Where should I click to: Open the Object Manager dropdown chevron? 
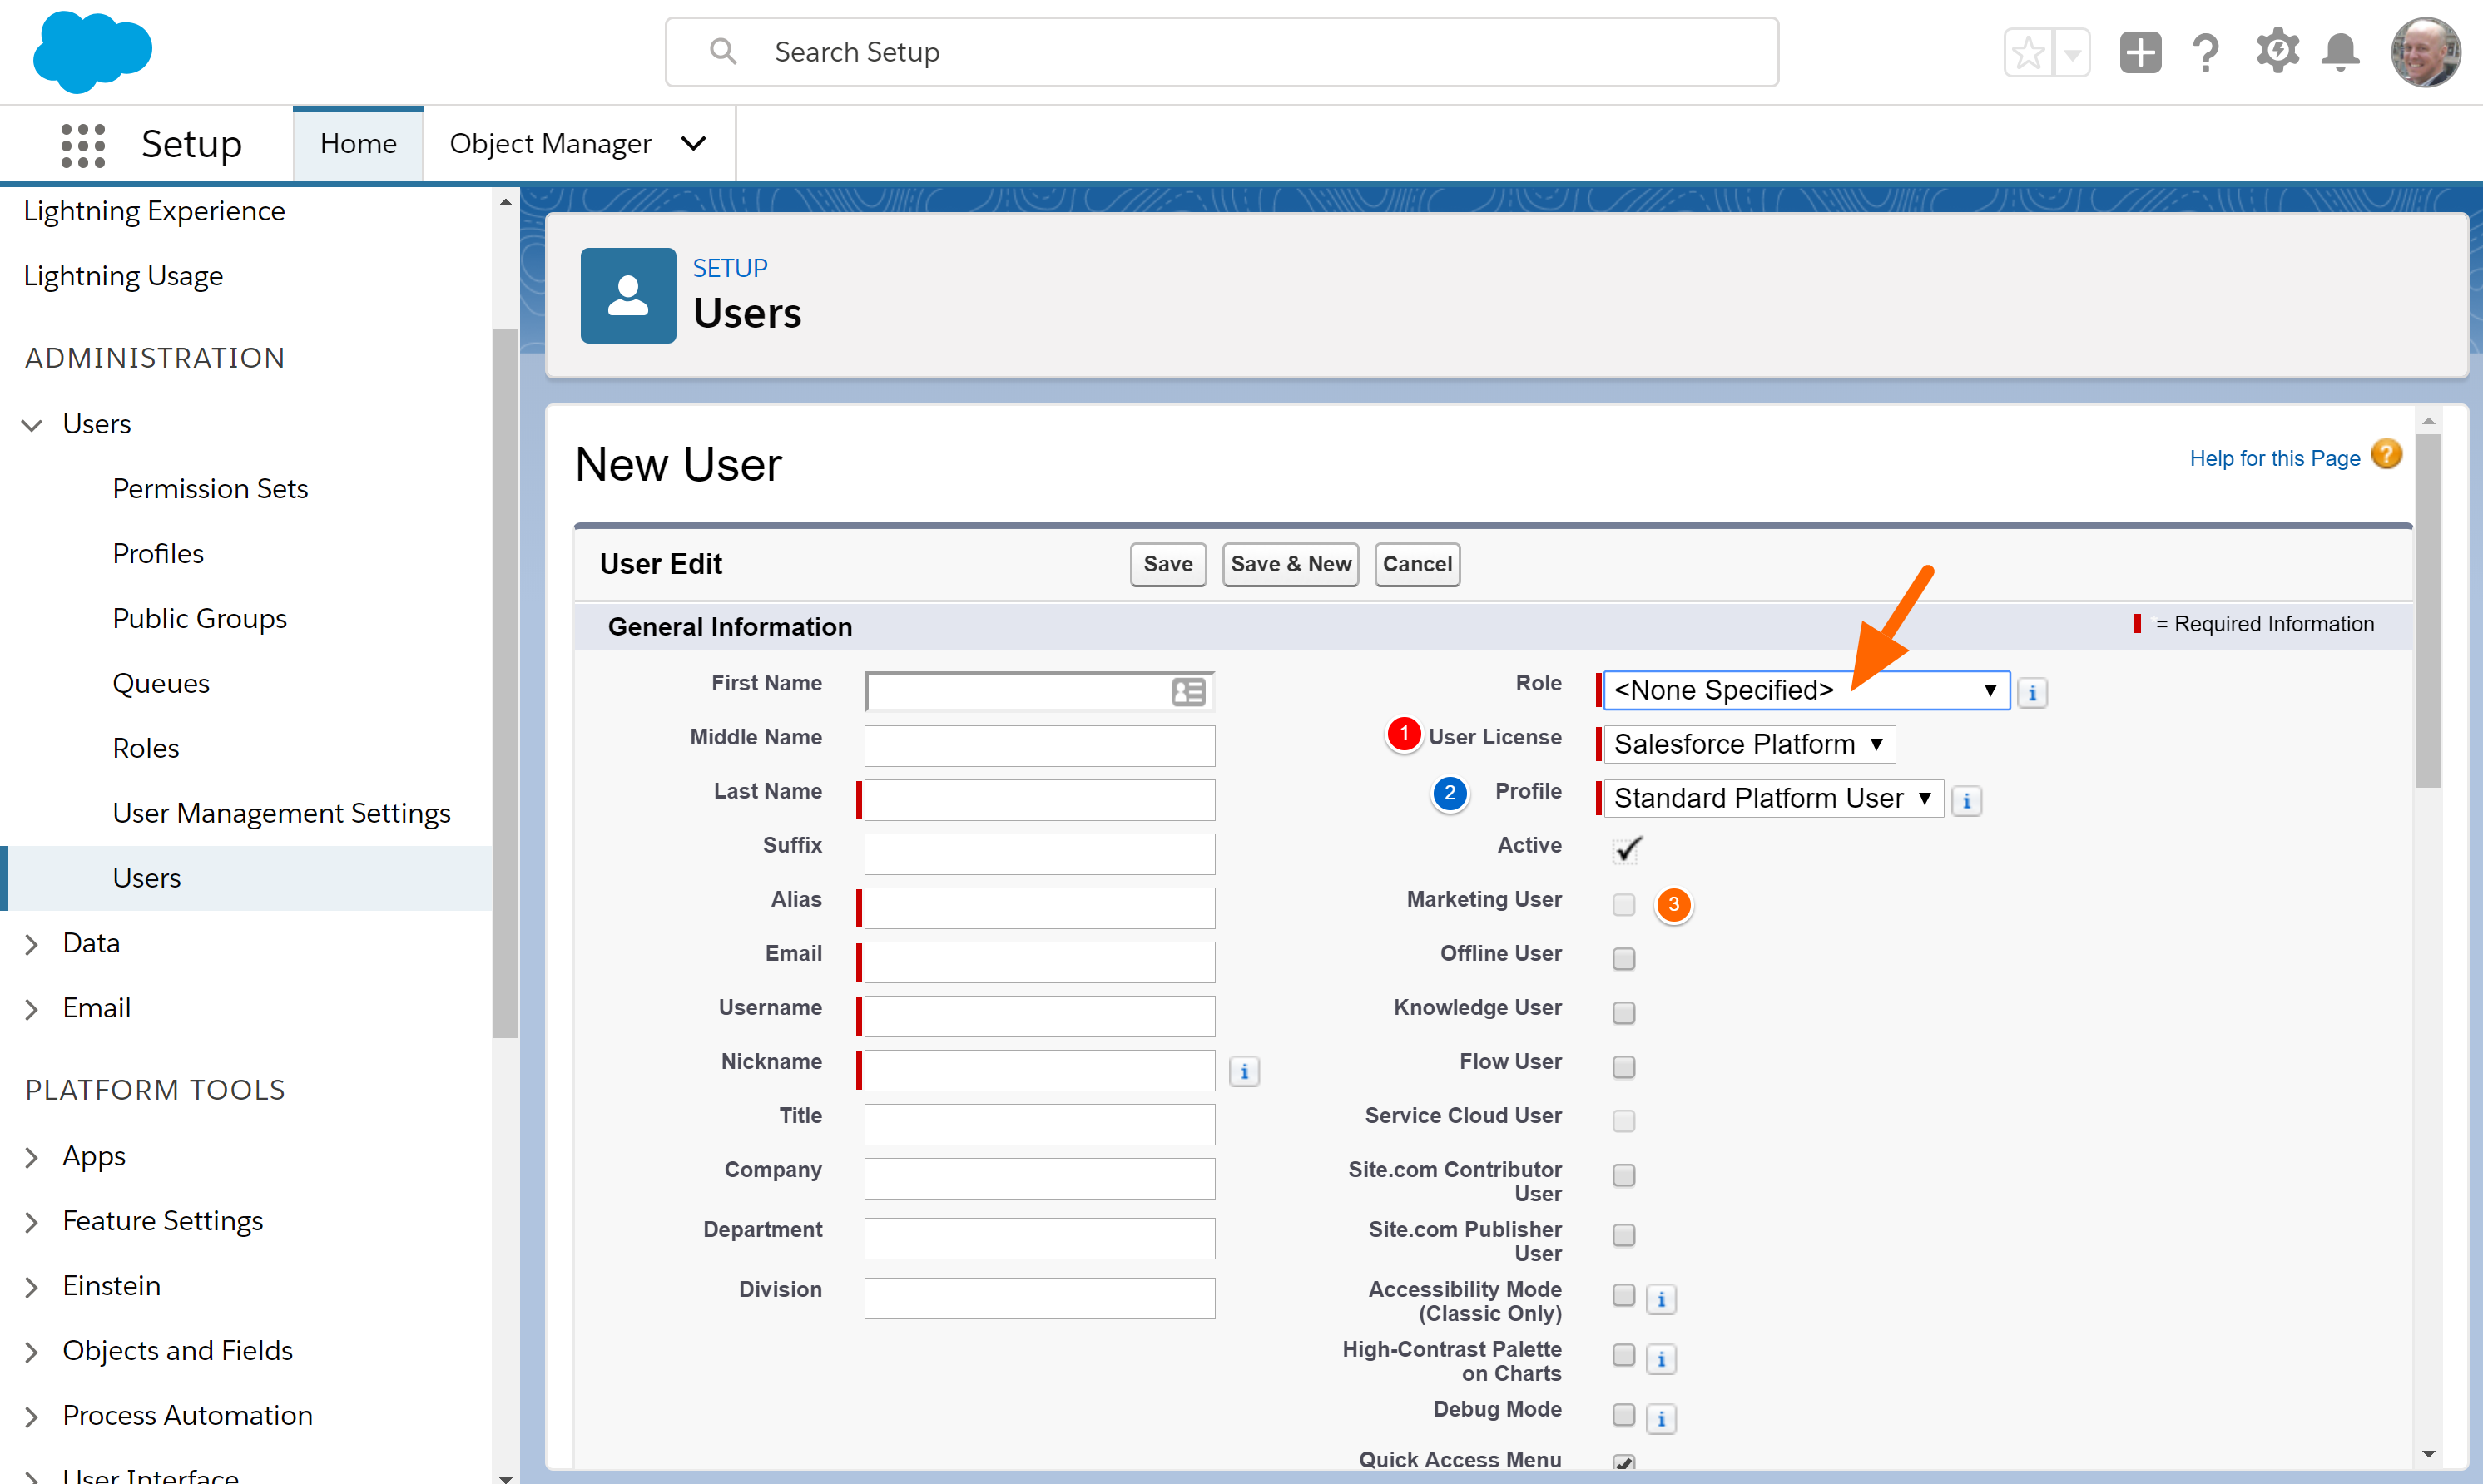[693, 144]
